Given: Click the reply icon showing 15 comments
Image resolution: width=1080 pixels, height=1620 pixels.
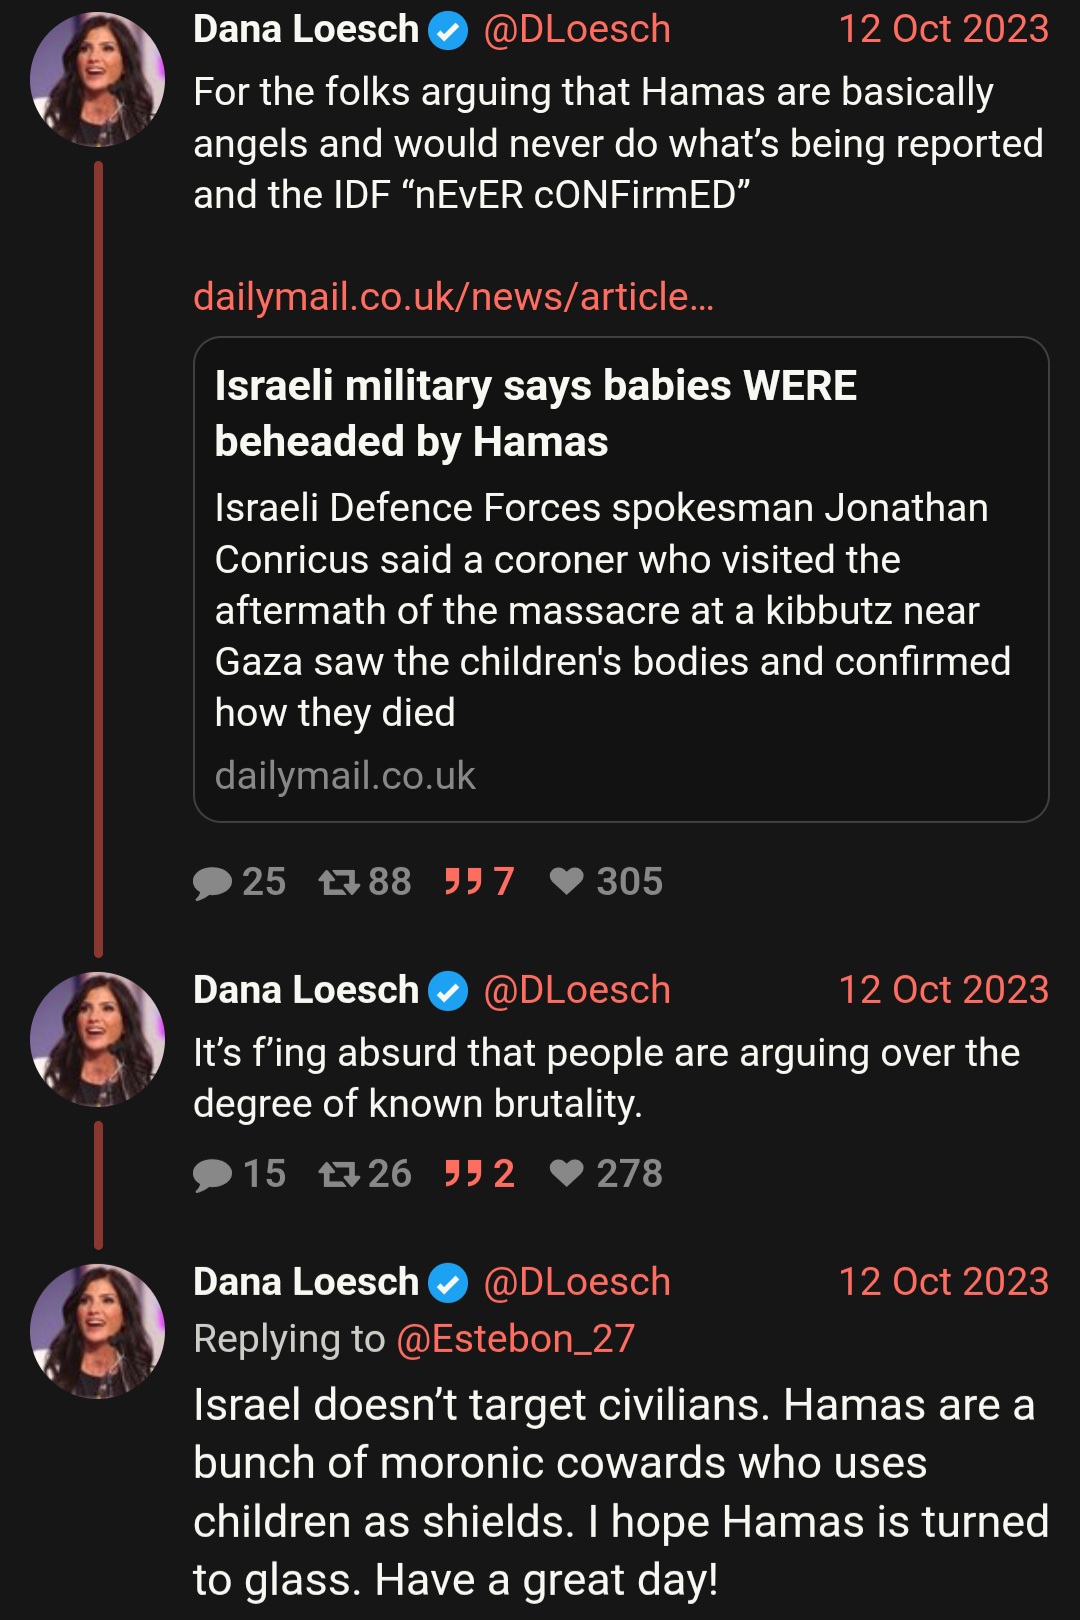Looking at the screenshot, I should click(212, 1174).
